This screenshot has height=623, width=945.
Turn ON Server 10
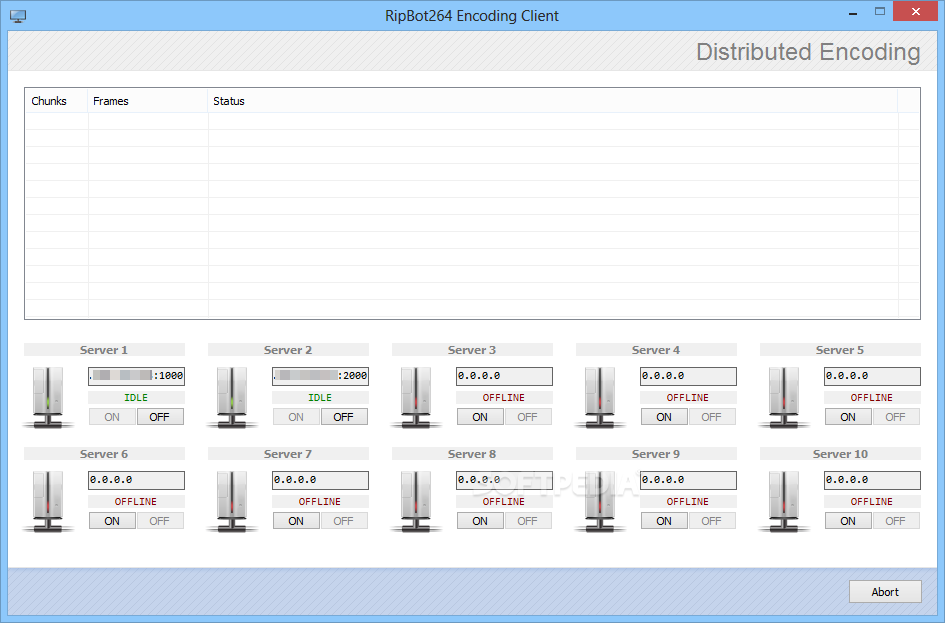pos(848,521)
